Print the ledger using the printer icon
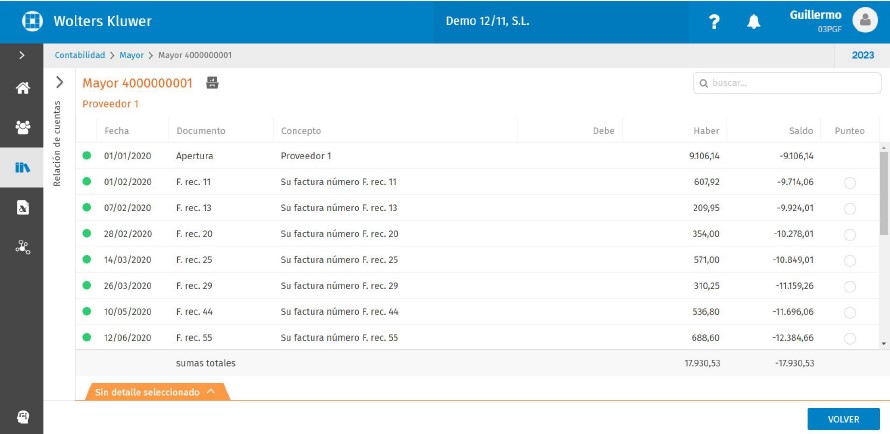 [212, 83]
